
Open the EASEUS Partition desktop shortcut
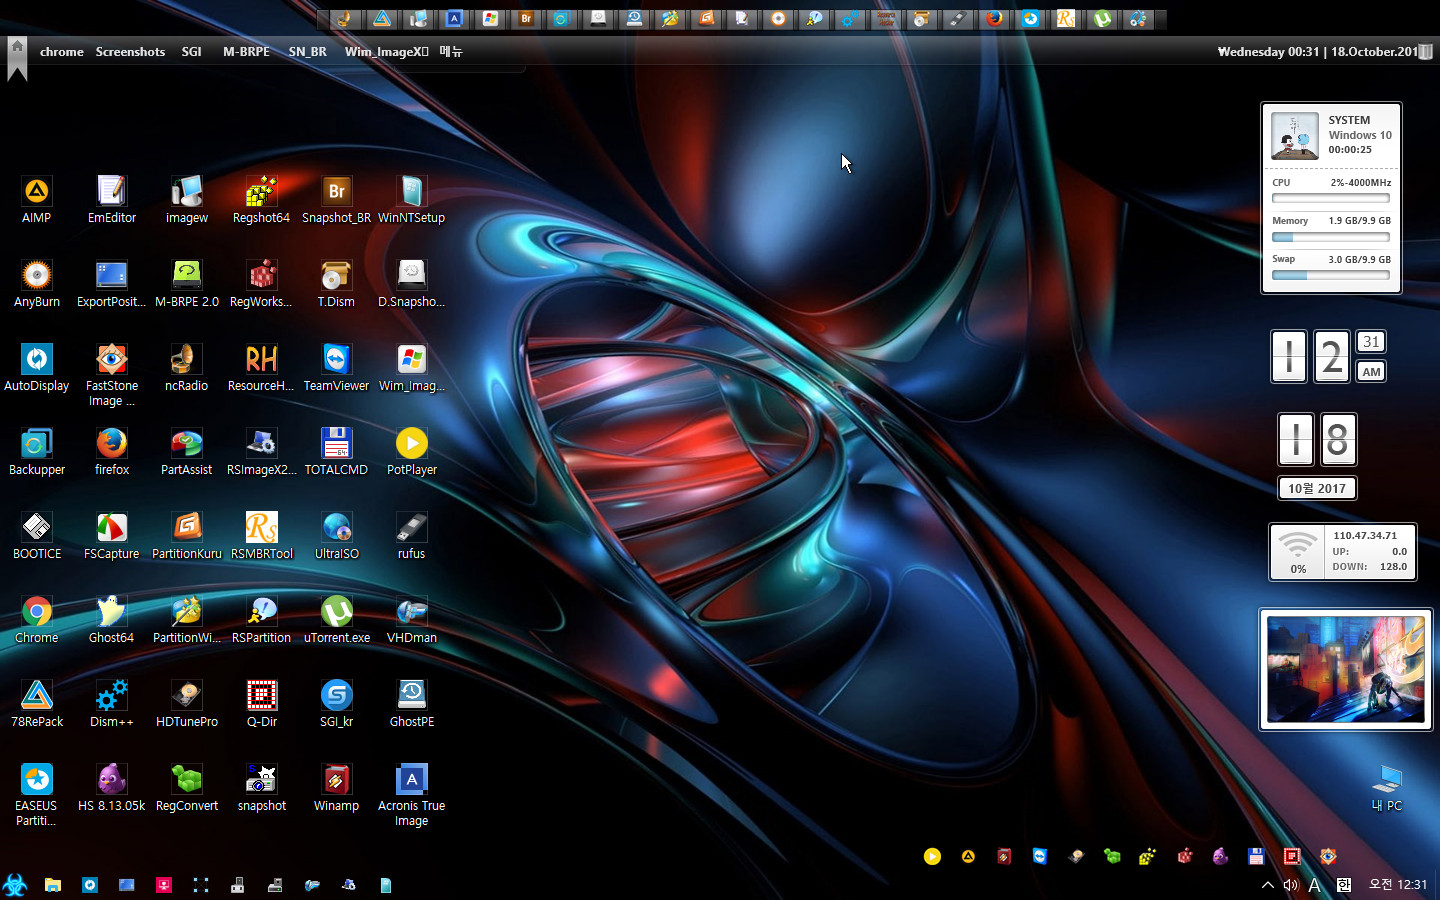click(x=37, y=795)
